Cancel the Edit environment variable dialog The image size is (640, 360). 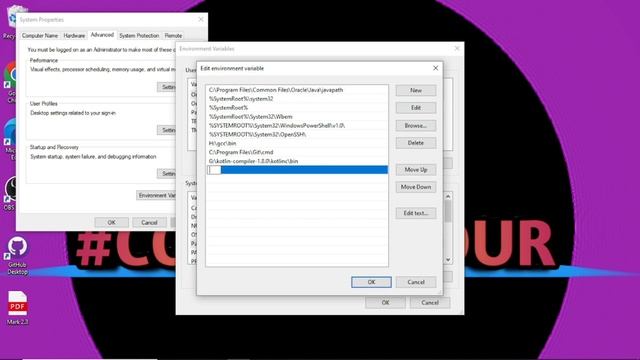tap(416, 282)
